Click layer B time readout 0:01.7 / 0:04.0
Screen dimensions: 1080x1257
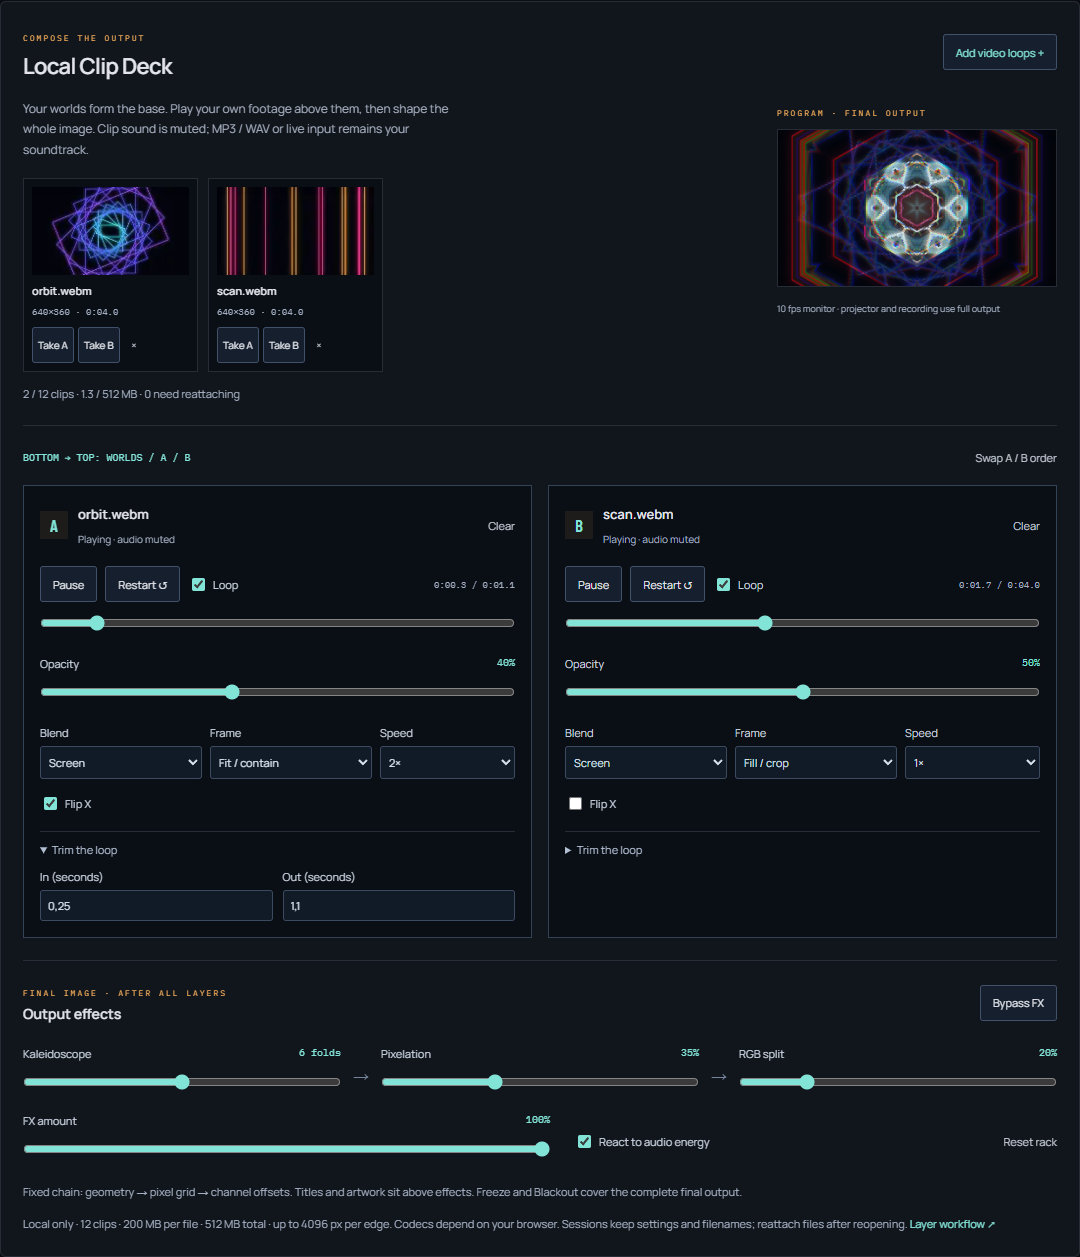point(999,585)
